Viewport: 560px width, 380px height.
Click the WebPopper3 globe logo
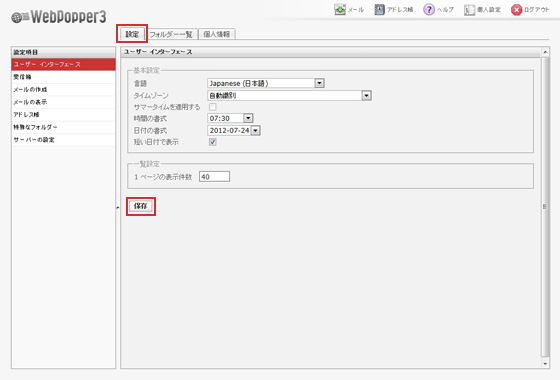[x=20, y=17]
